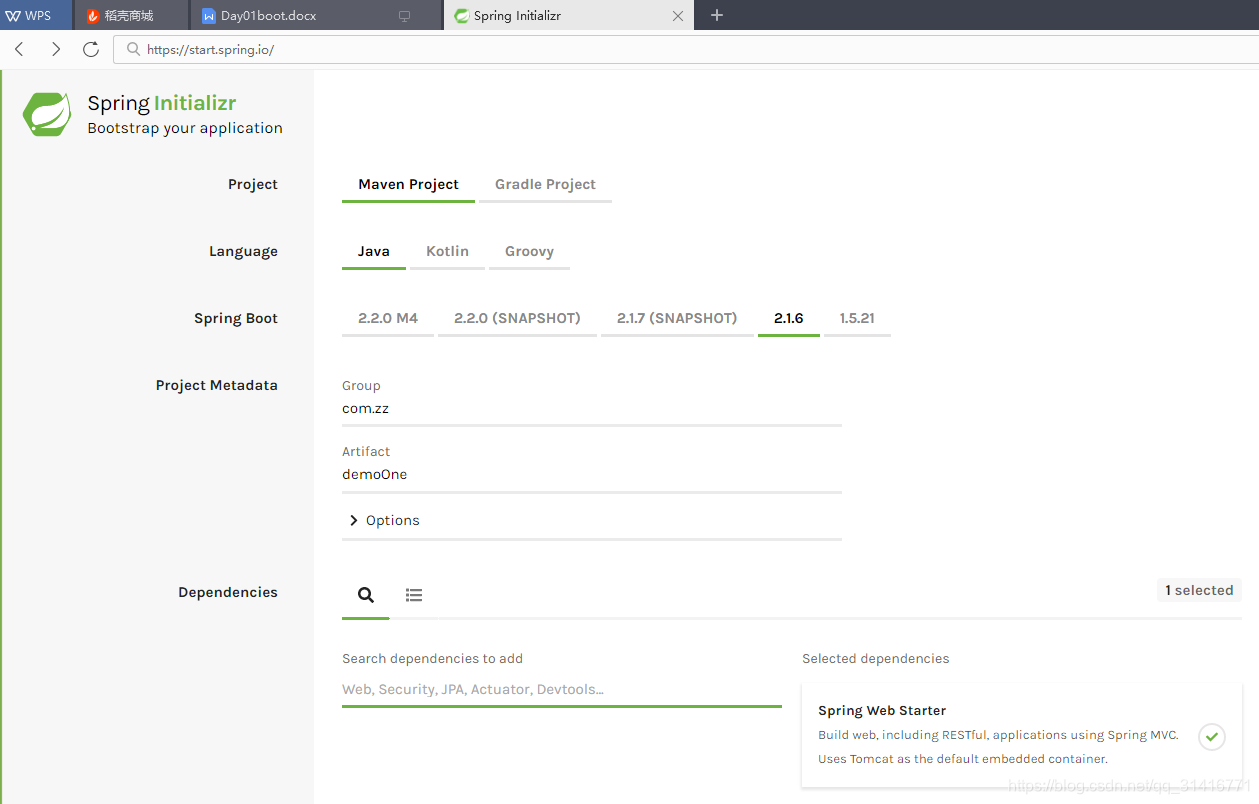1259x804 pixels.
Task: Select dependencies search magnifier tab
Action: [366, 595]
